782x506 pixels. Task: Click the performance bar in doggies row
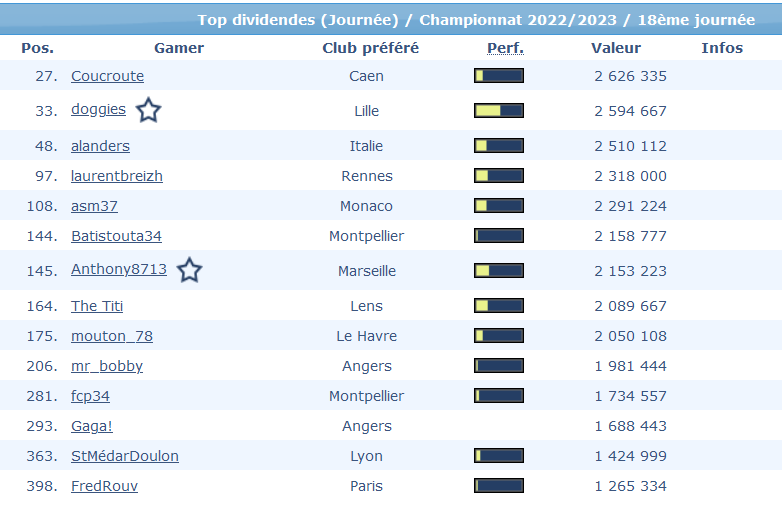coord(498,111)
